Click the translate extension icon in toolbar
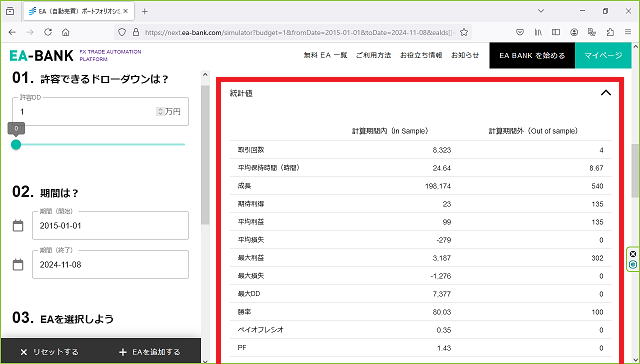 coord(592,32)
